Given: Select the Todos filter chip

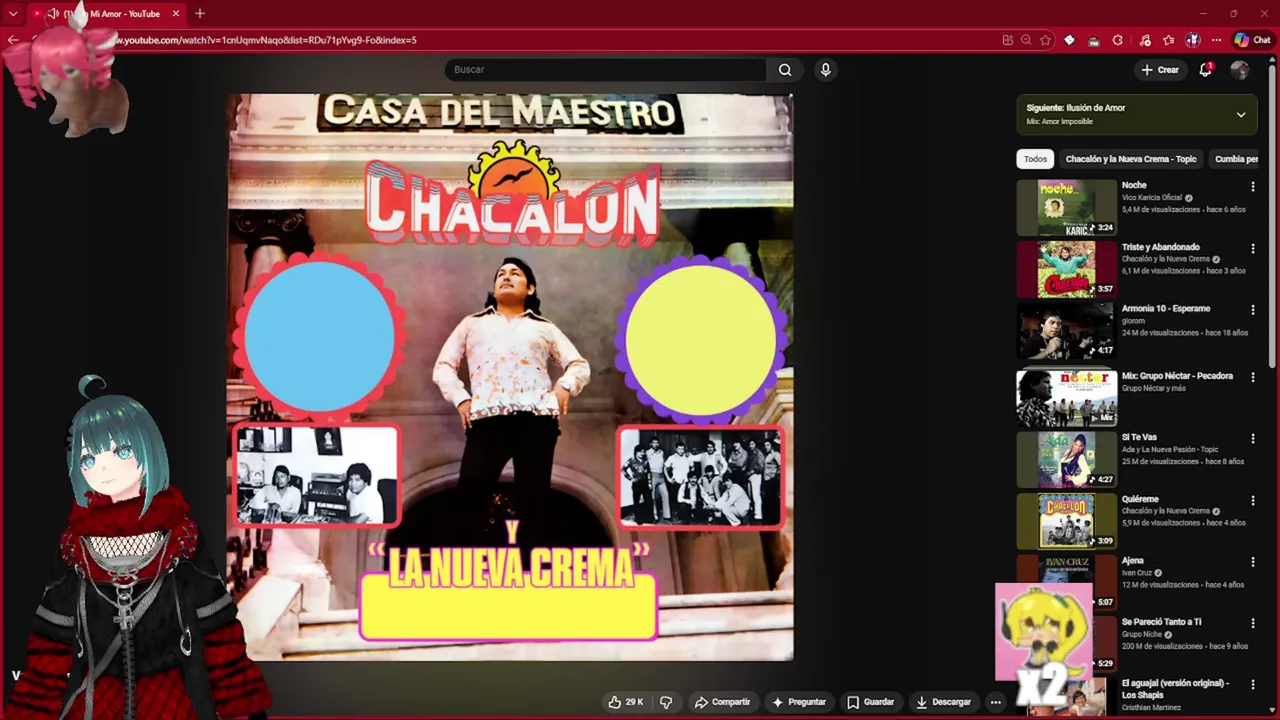Looking at the screenshot, I should pos(1035,159).
